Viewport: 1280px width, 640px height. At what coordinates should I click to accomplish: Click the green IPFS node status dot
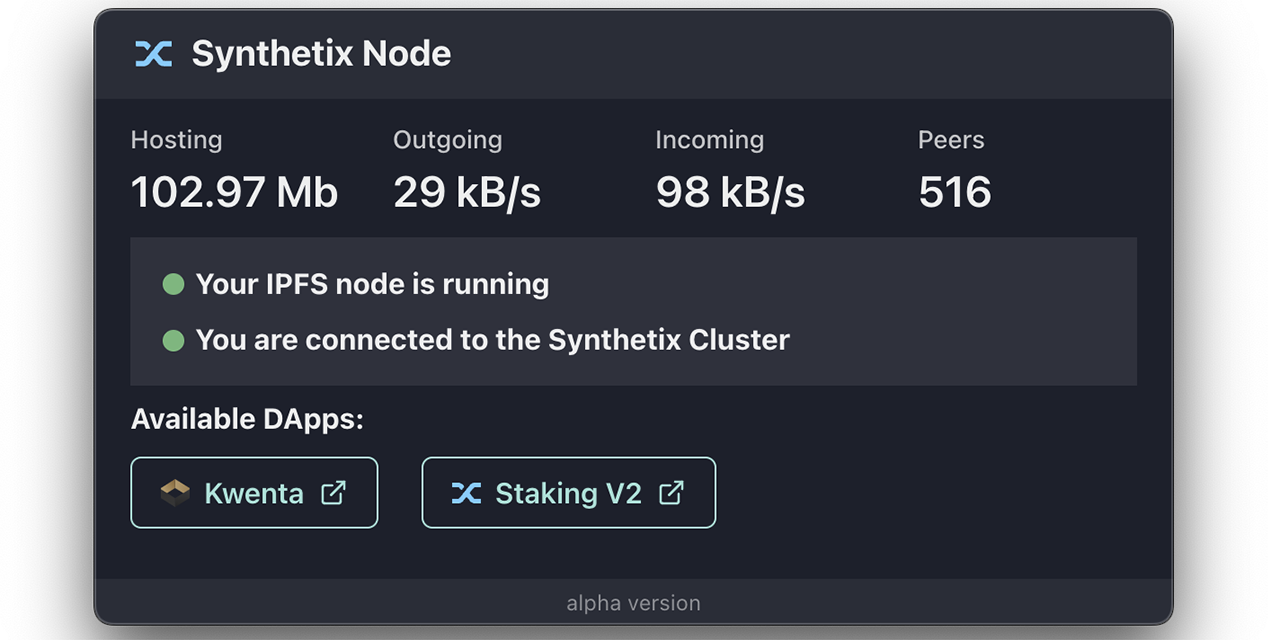pyautogui.click(x=173, y=284)
